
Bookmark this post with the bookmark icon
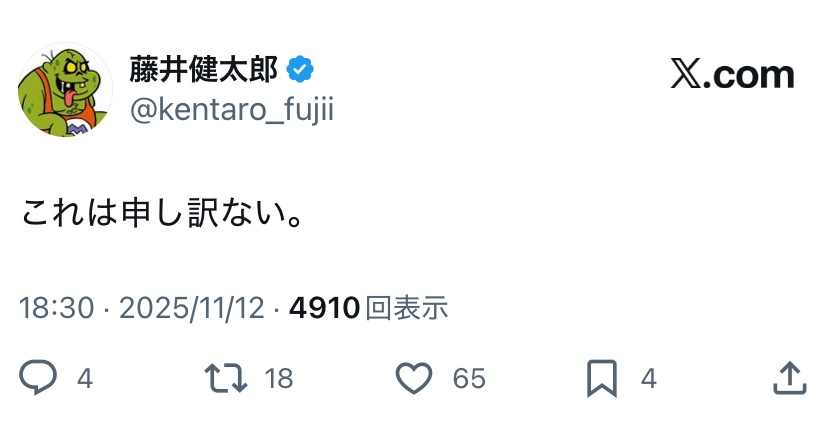(x=601, y=378)
